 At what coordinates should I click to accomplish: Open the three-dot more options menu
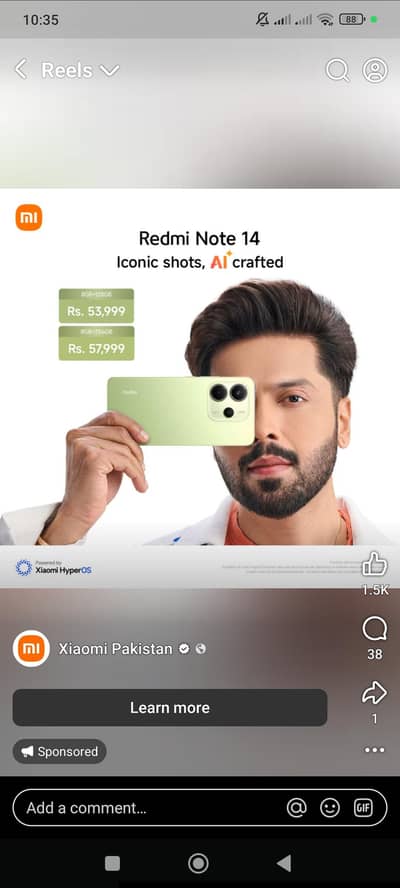pos(375,750)
